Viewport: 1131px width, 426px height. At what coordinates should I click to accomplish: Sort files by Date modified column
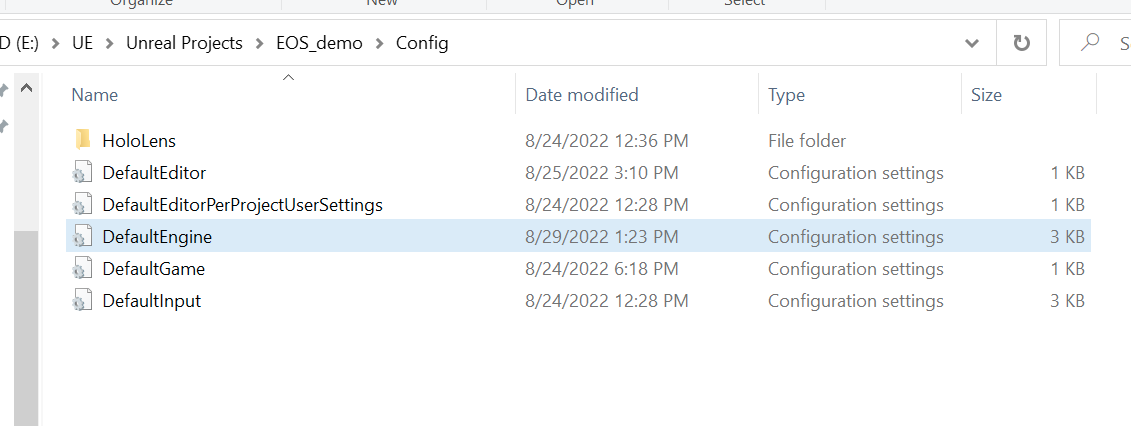[x=581, y=95]
